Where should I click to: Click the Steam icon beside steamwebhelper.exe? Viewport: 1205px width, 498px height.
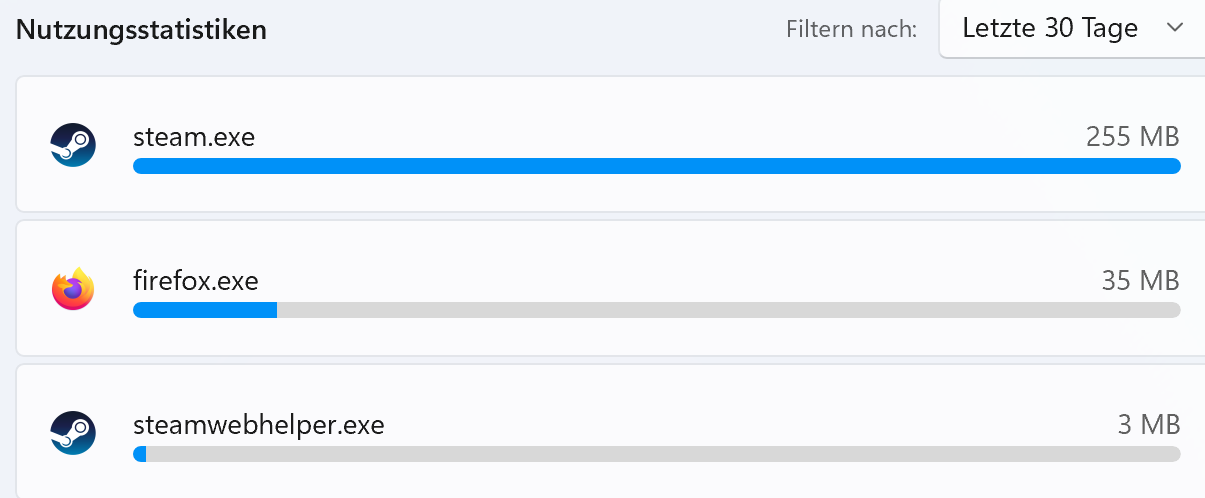(x=73, y=433)
